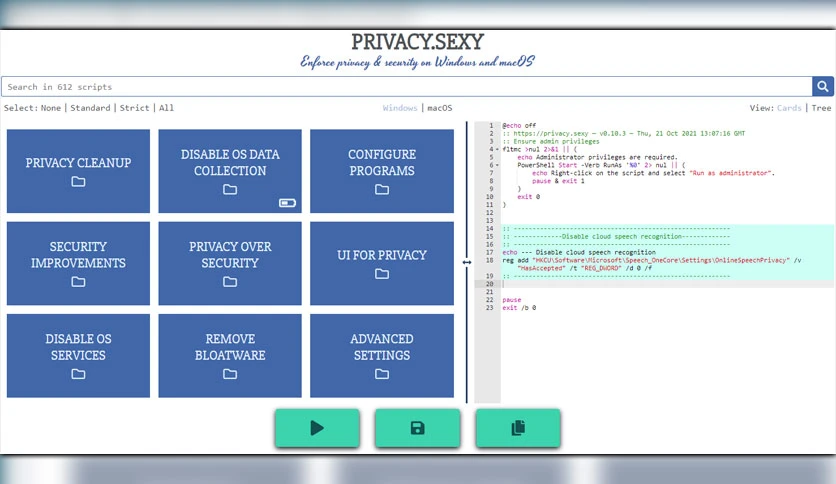Switch to Windows operating system

click(x=400, y=108)
